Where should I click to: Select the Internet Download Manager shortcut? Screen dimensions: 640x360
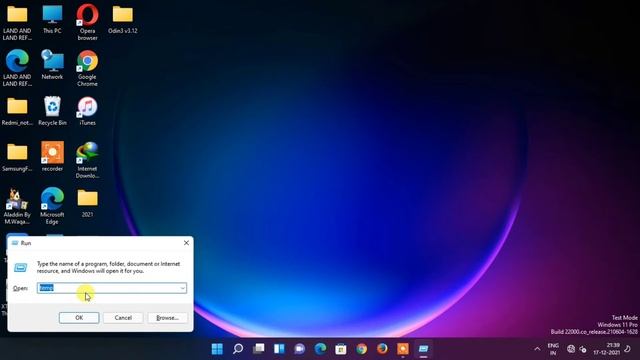point(87,160)
